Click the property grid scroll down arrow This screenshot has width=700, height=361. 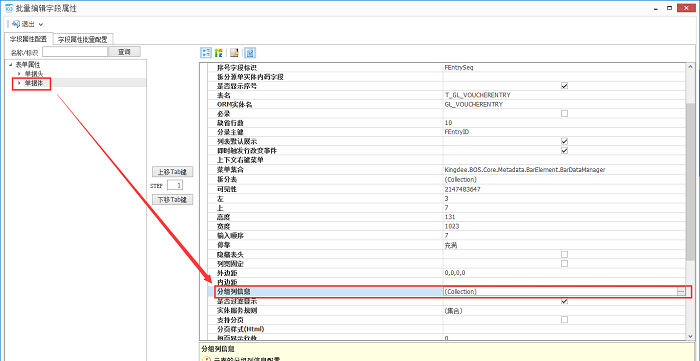pos(690,336)
